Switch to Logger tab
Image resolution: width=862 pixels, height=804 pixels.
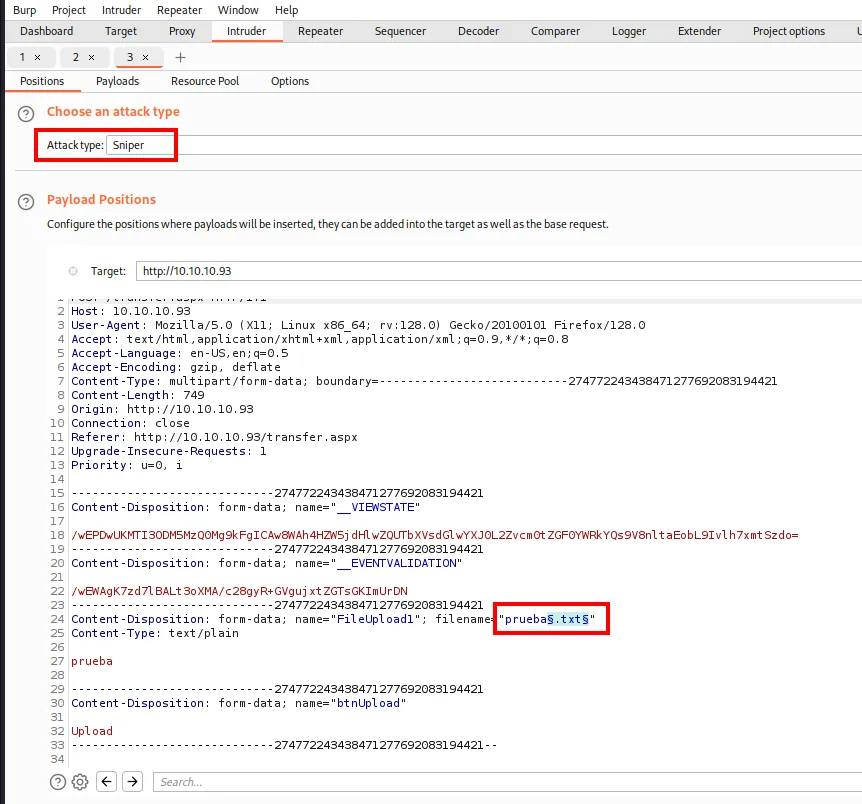(629, 31)
